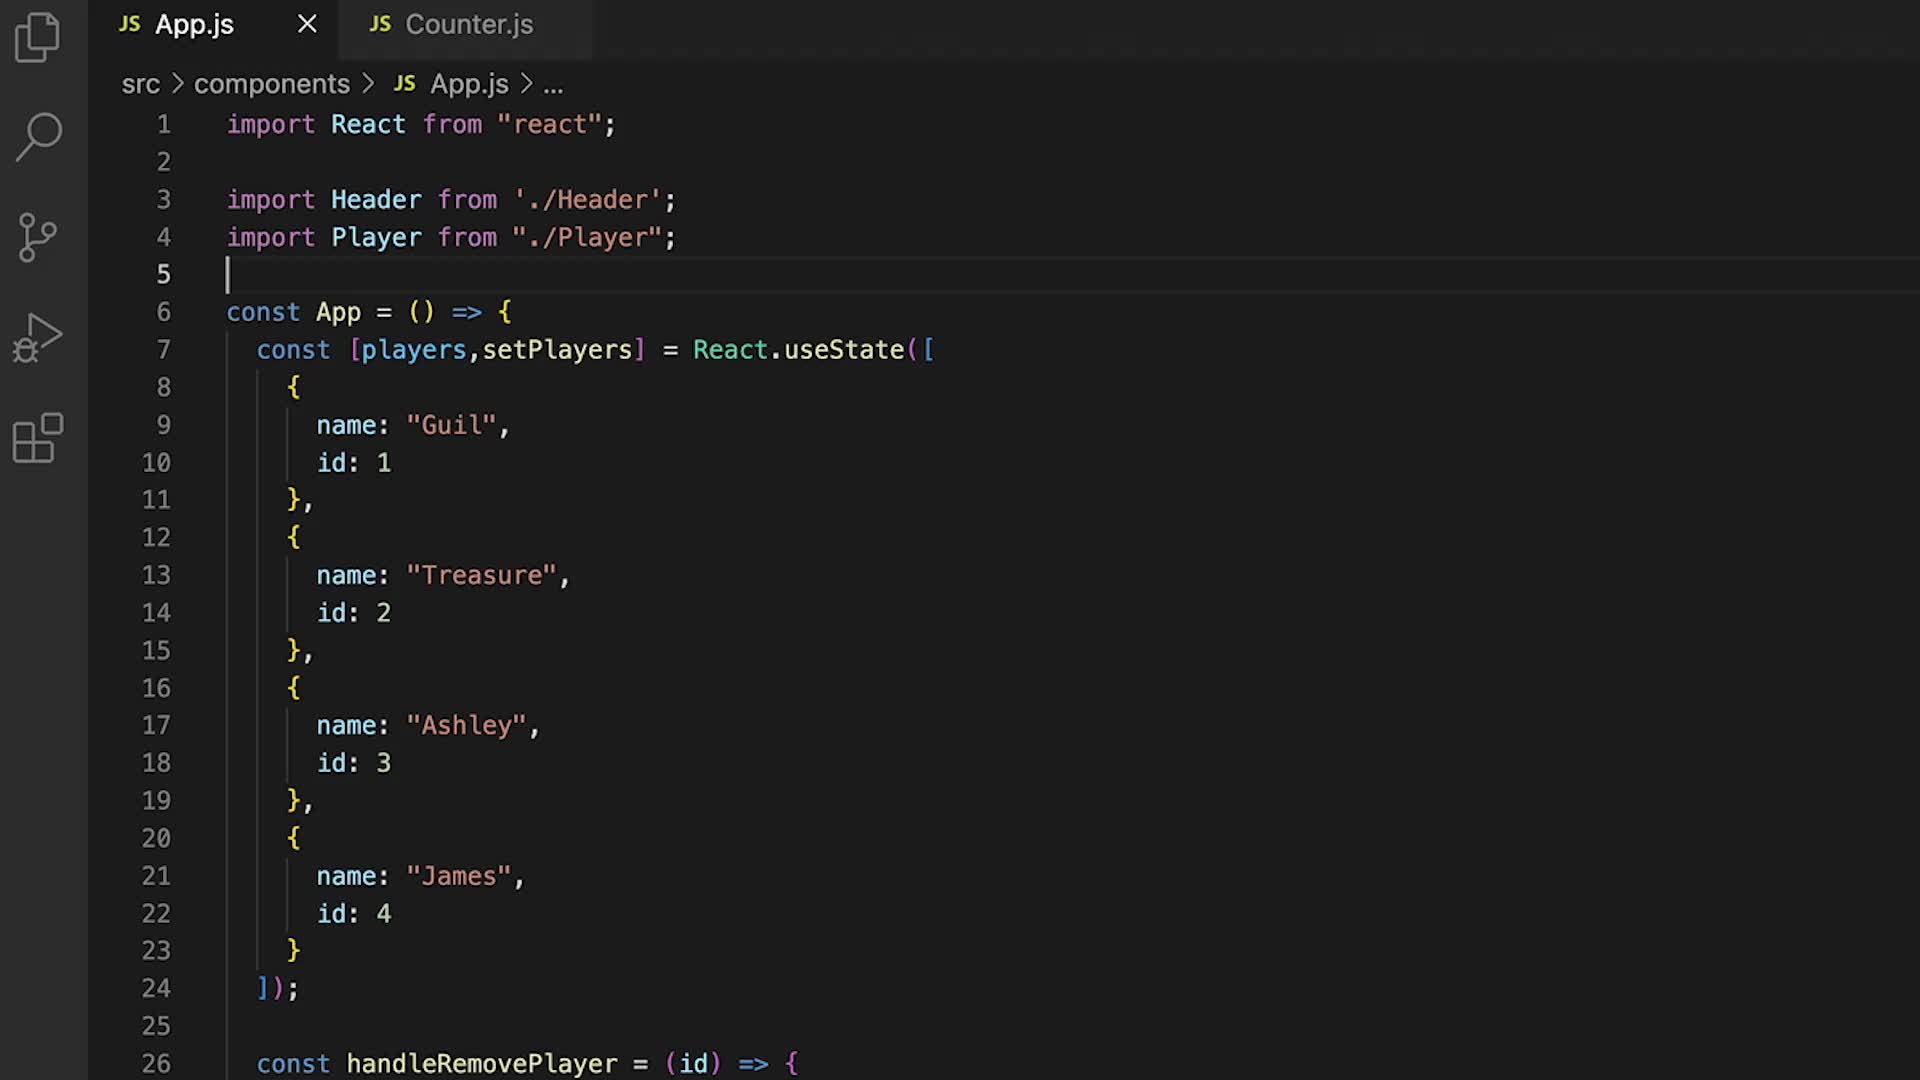Click JS file icon on Counter.js tab
Viewport: 1920px width, 1080px height.
pos(380,24)
